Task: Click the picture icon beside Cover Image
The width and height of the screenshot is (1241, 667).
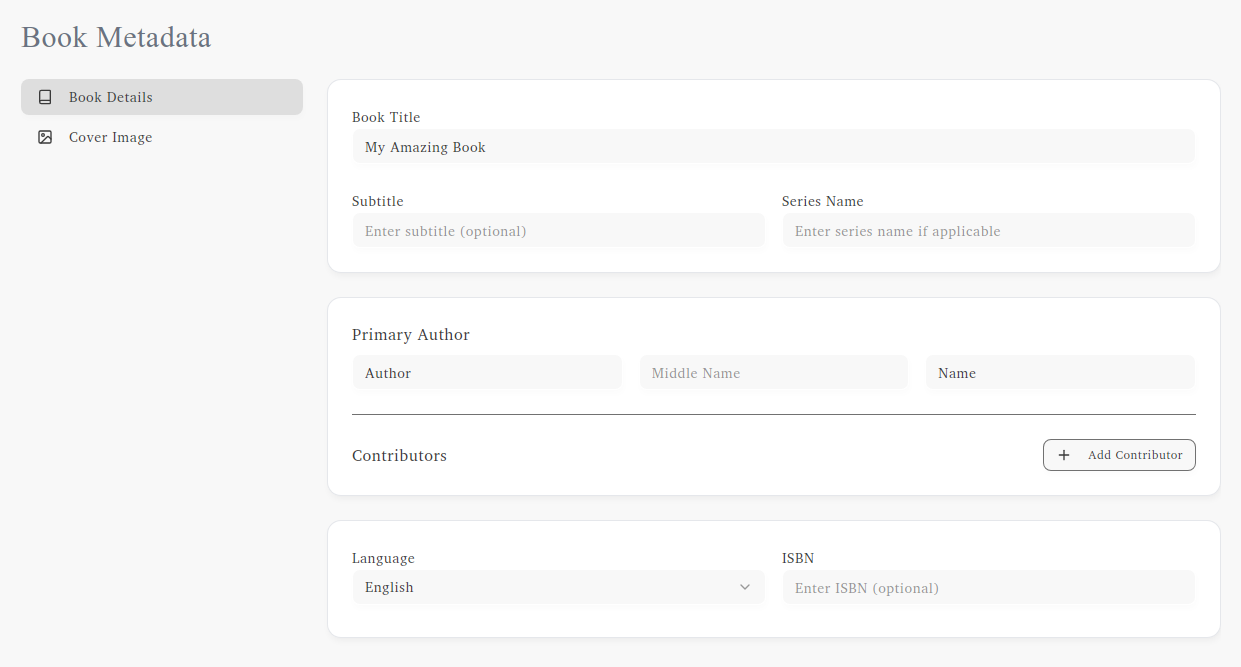Action: (x=44, y=137)
